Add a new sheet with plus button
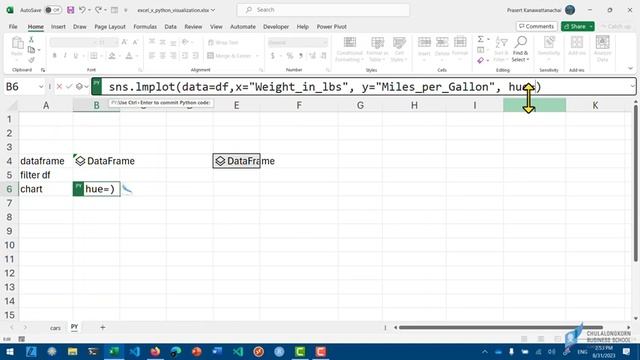 (x=102, y=327)
